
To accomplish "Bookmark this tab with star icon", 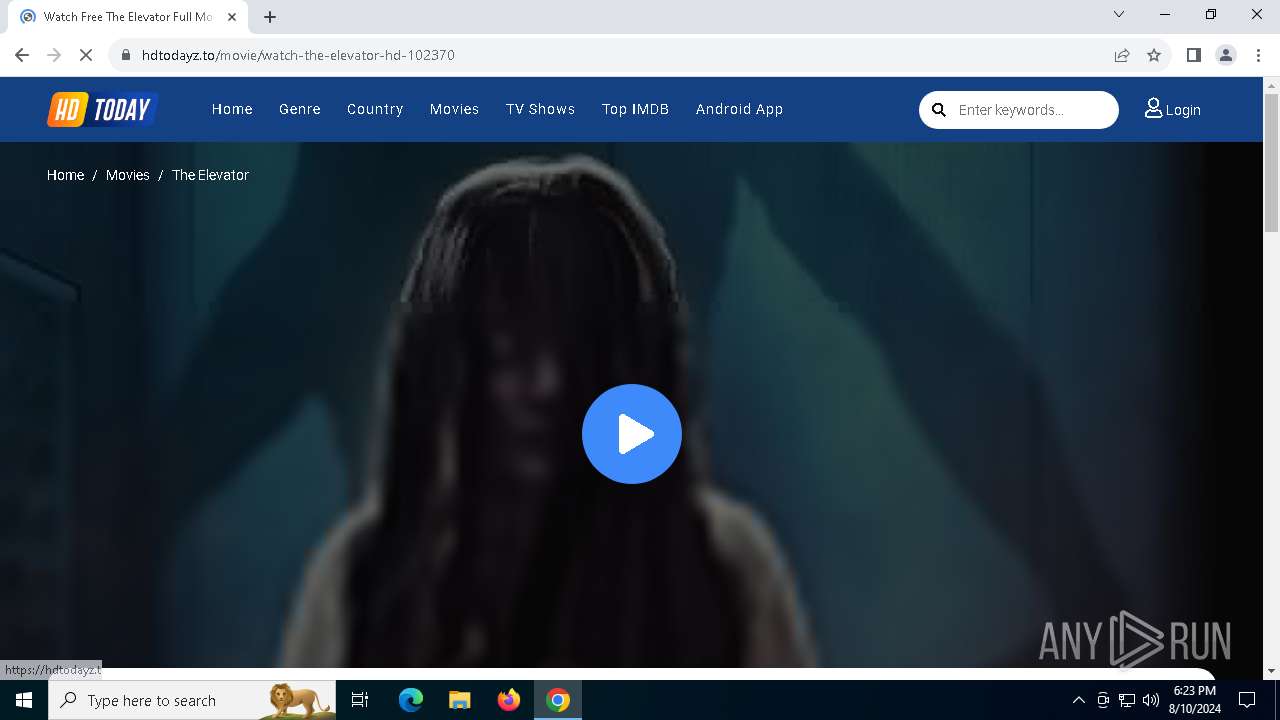I will pyautogui.click(x=1154, y=55).
